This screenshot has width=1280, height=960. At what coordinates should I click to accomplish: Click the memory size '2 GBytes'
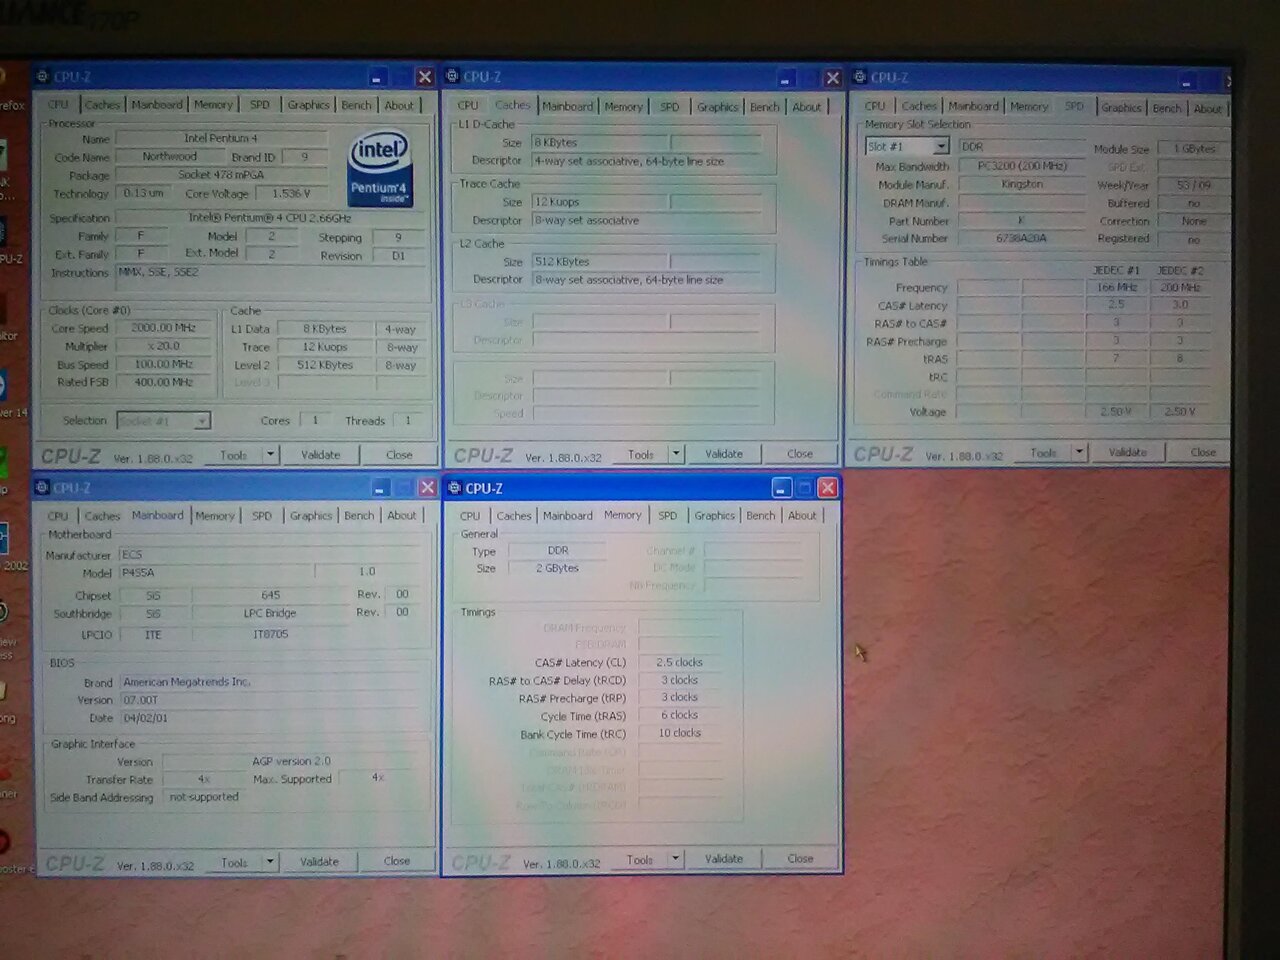point(557,568)
